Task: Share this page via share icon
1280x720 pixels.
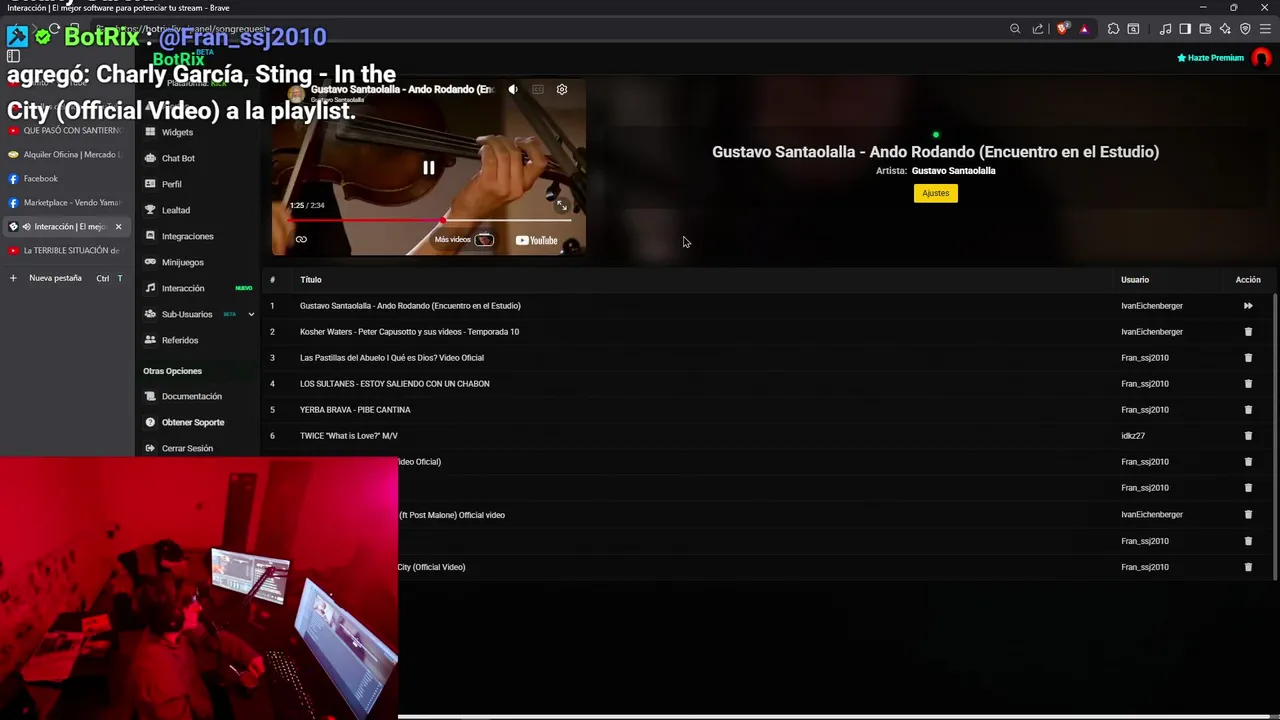Action: [1038, 29]
